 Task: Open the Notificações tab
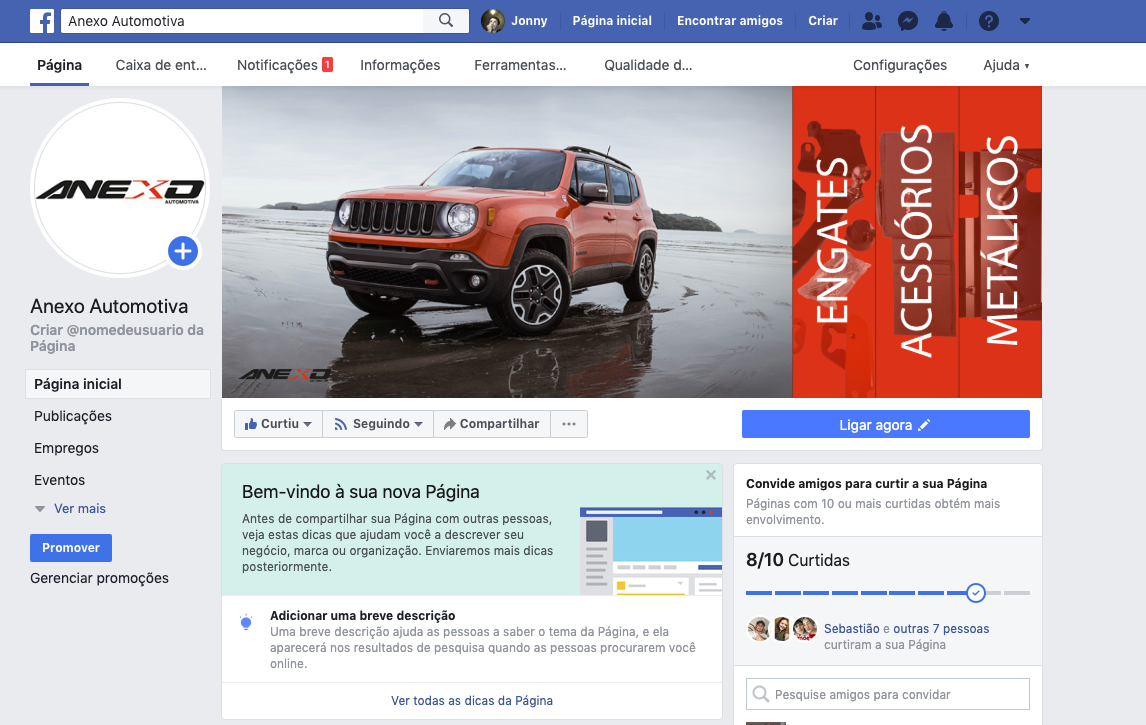pyautogui.click(x=284, y=65)
